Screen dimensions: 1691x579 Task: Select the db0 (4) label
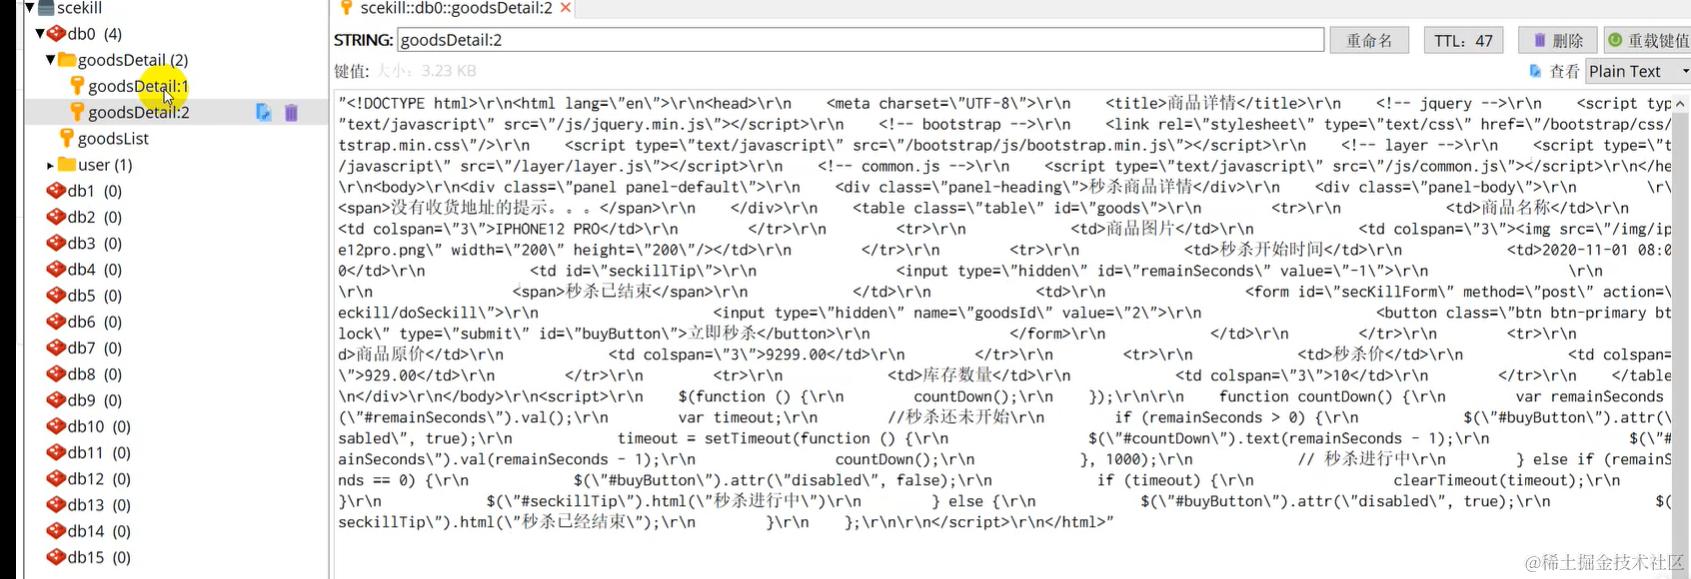point(94,34)
